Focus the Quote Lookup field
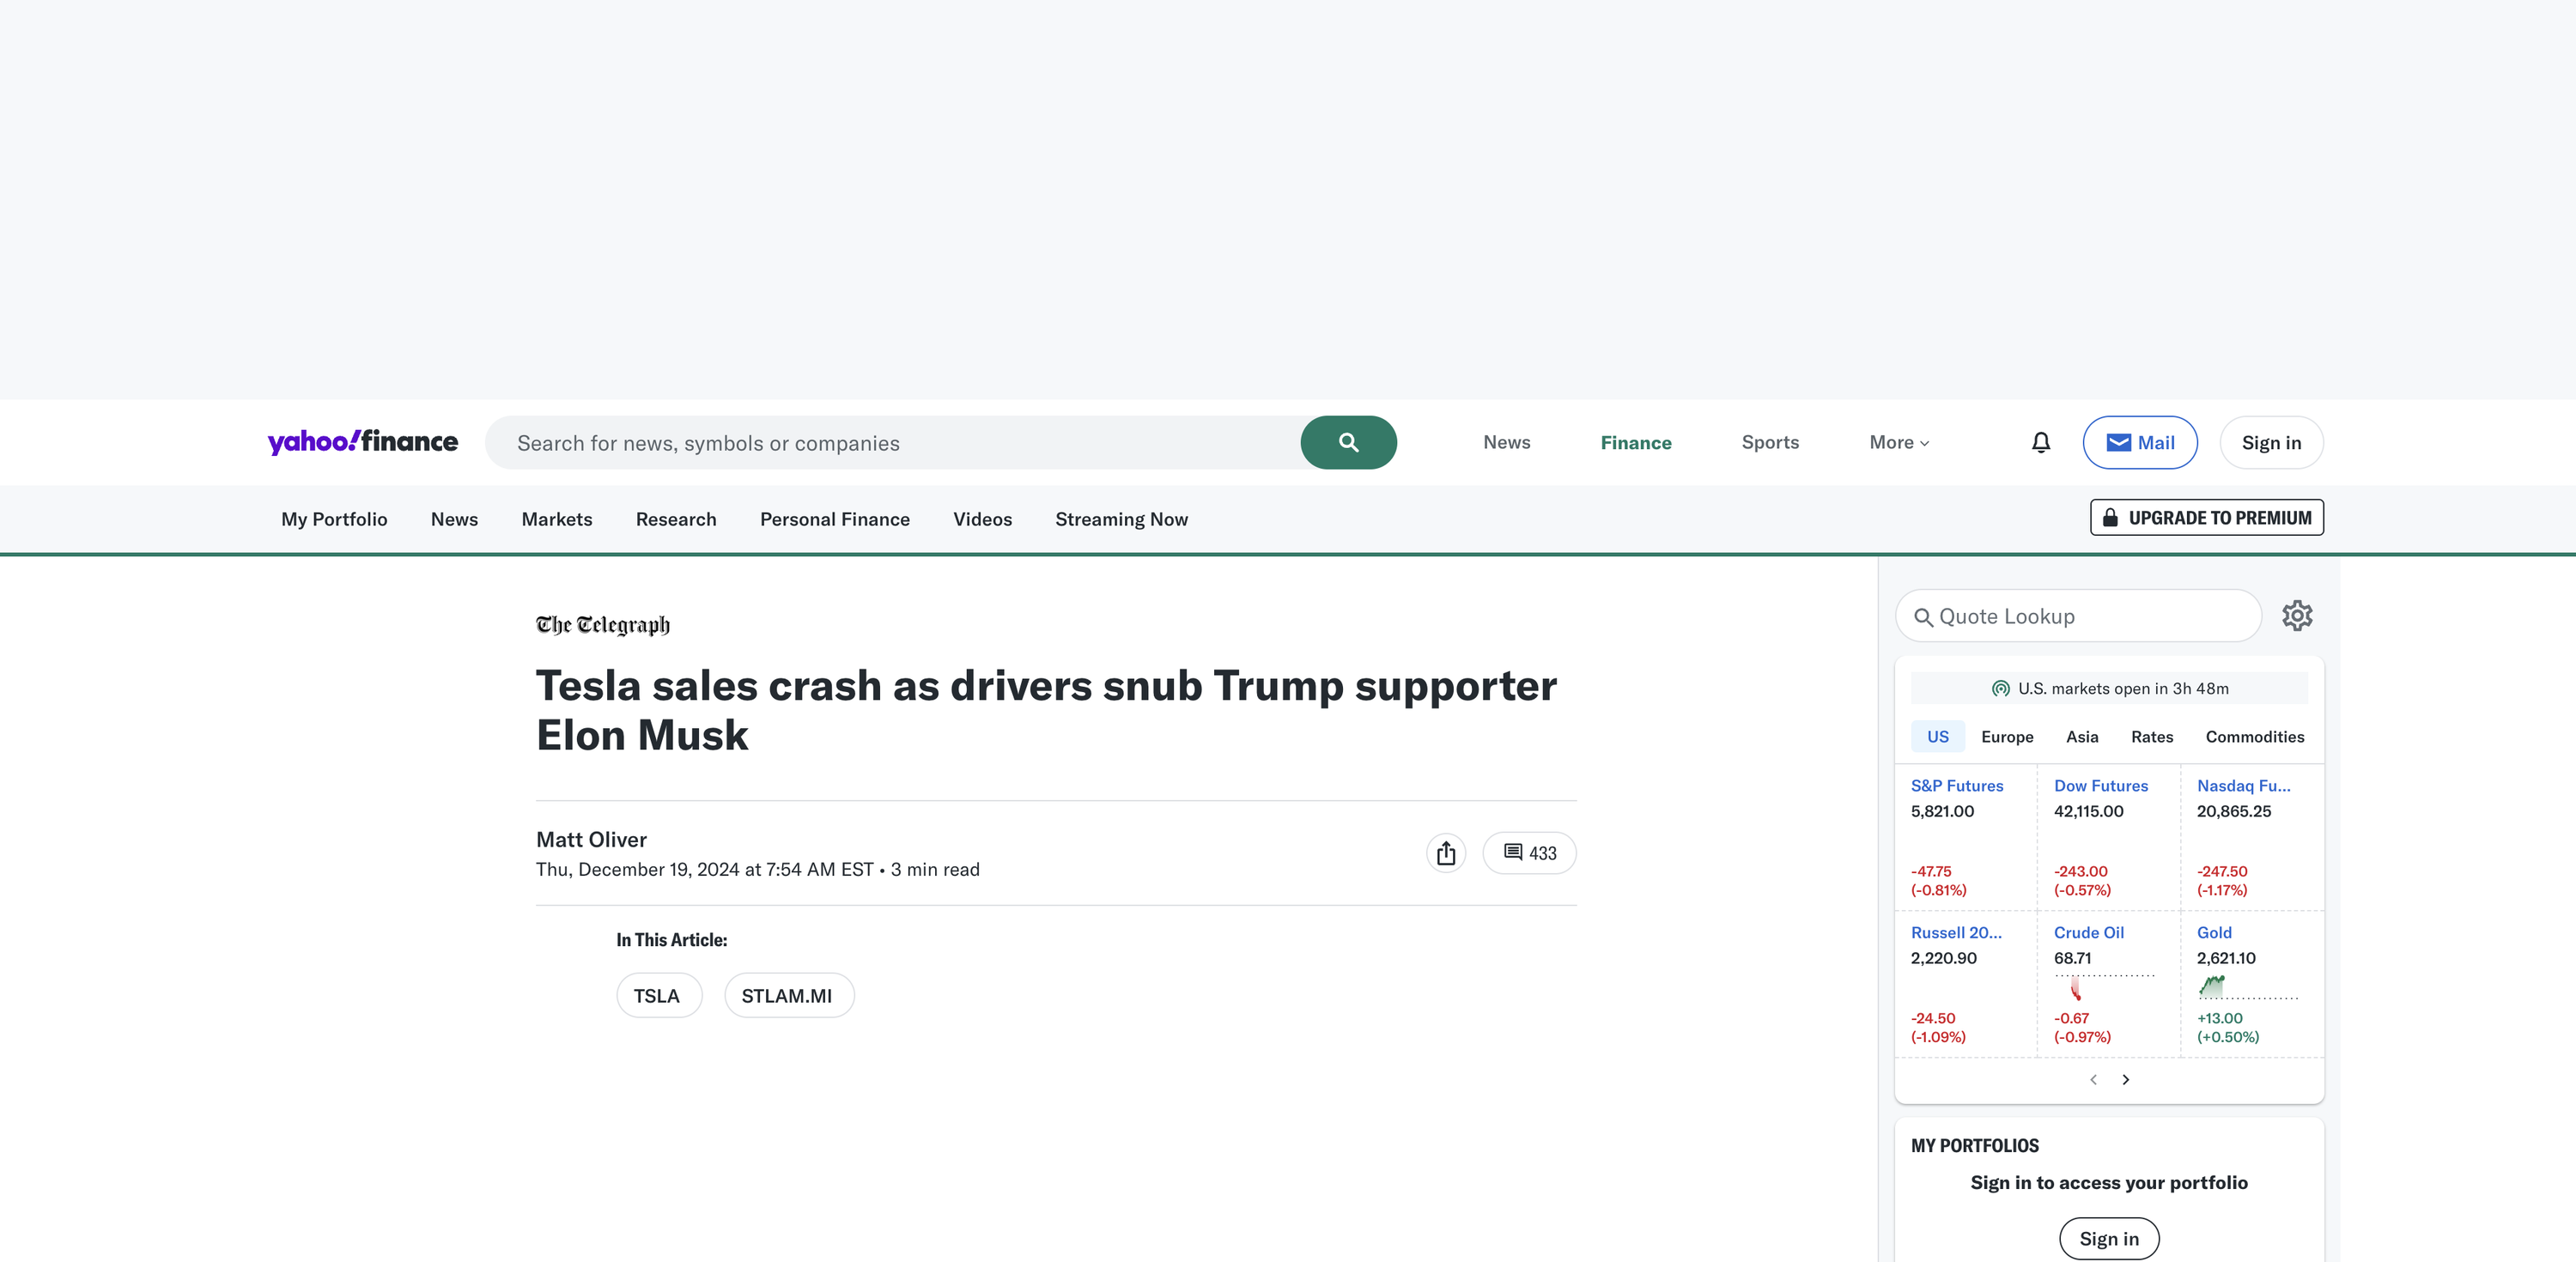Screen dimensions: 2576x1262 [x=2078, y=616]
